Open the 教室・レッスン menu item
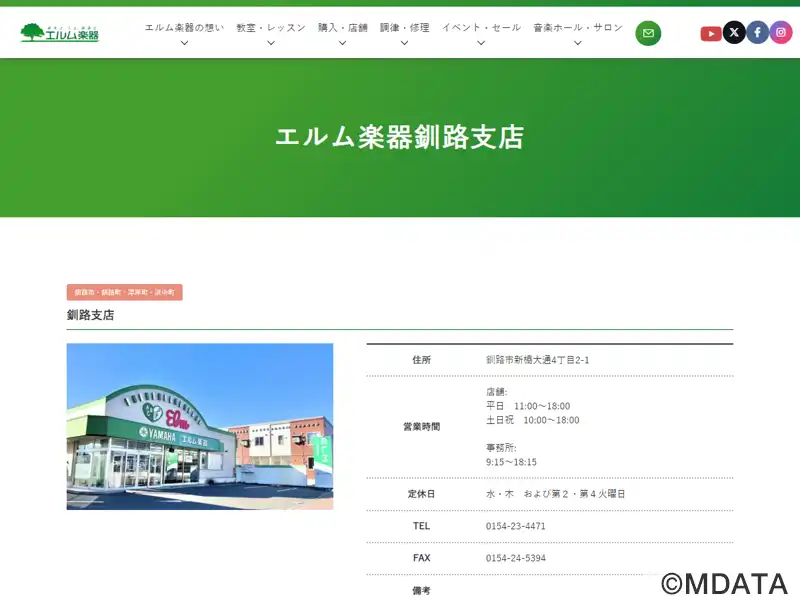800x600 pixels. pyautogui.click(x=271, y=28)
